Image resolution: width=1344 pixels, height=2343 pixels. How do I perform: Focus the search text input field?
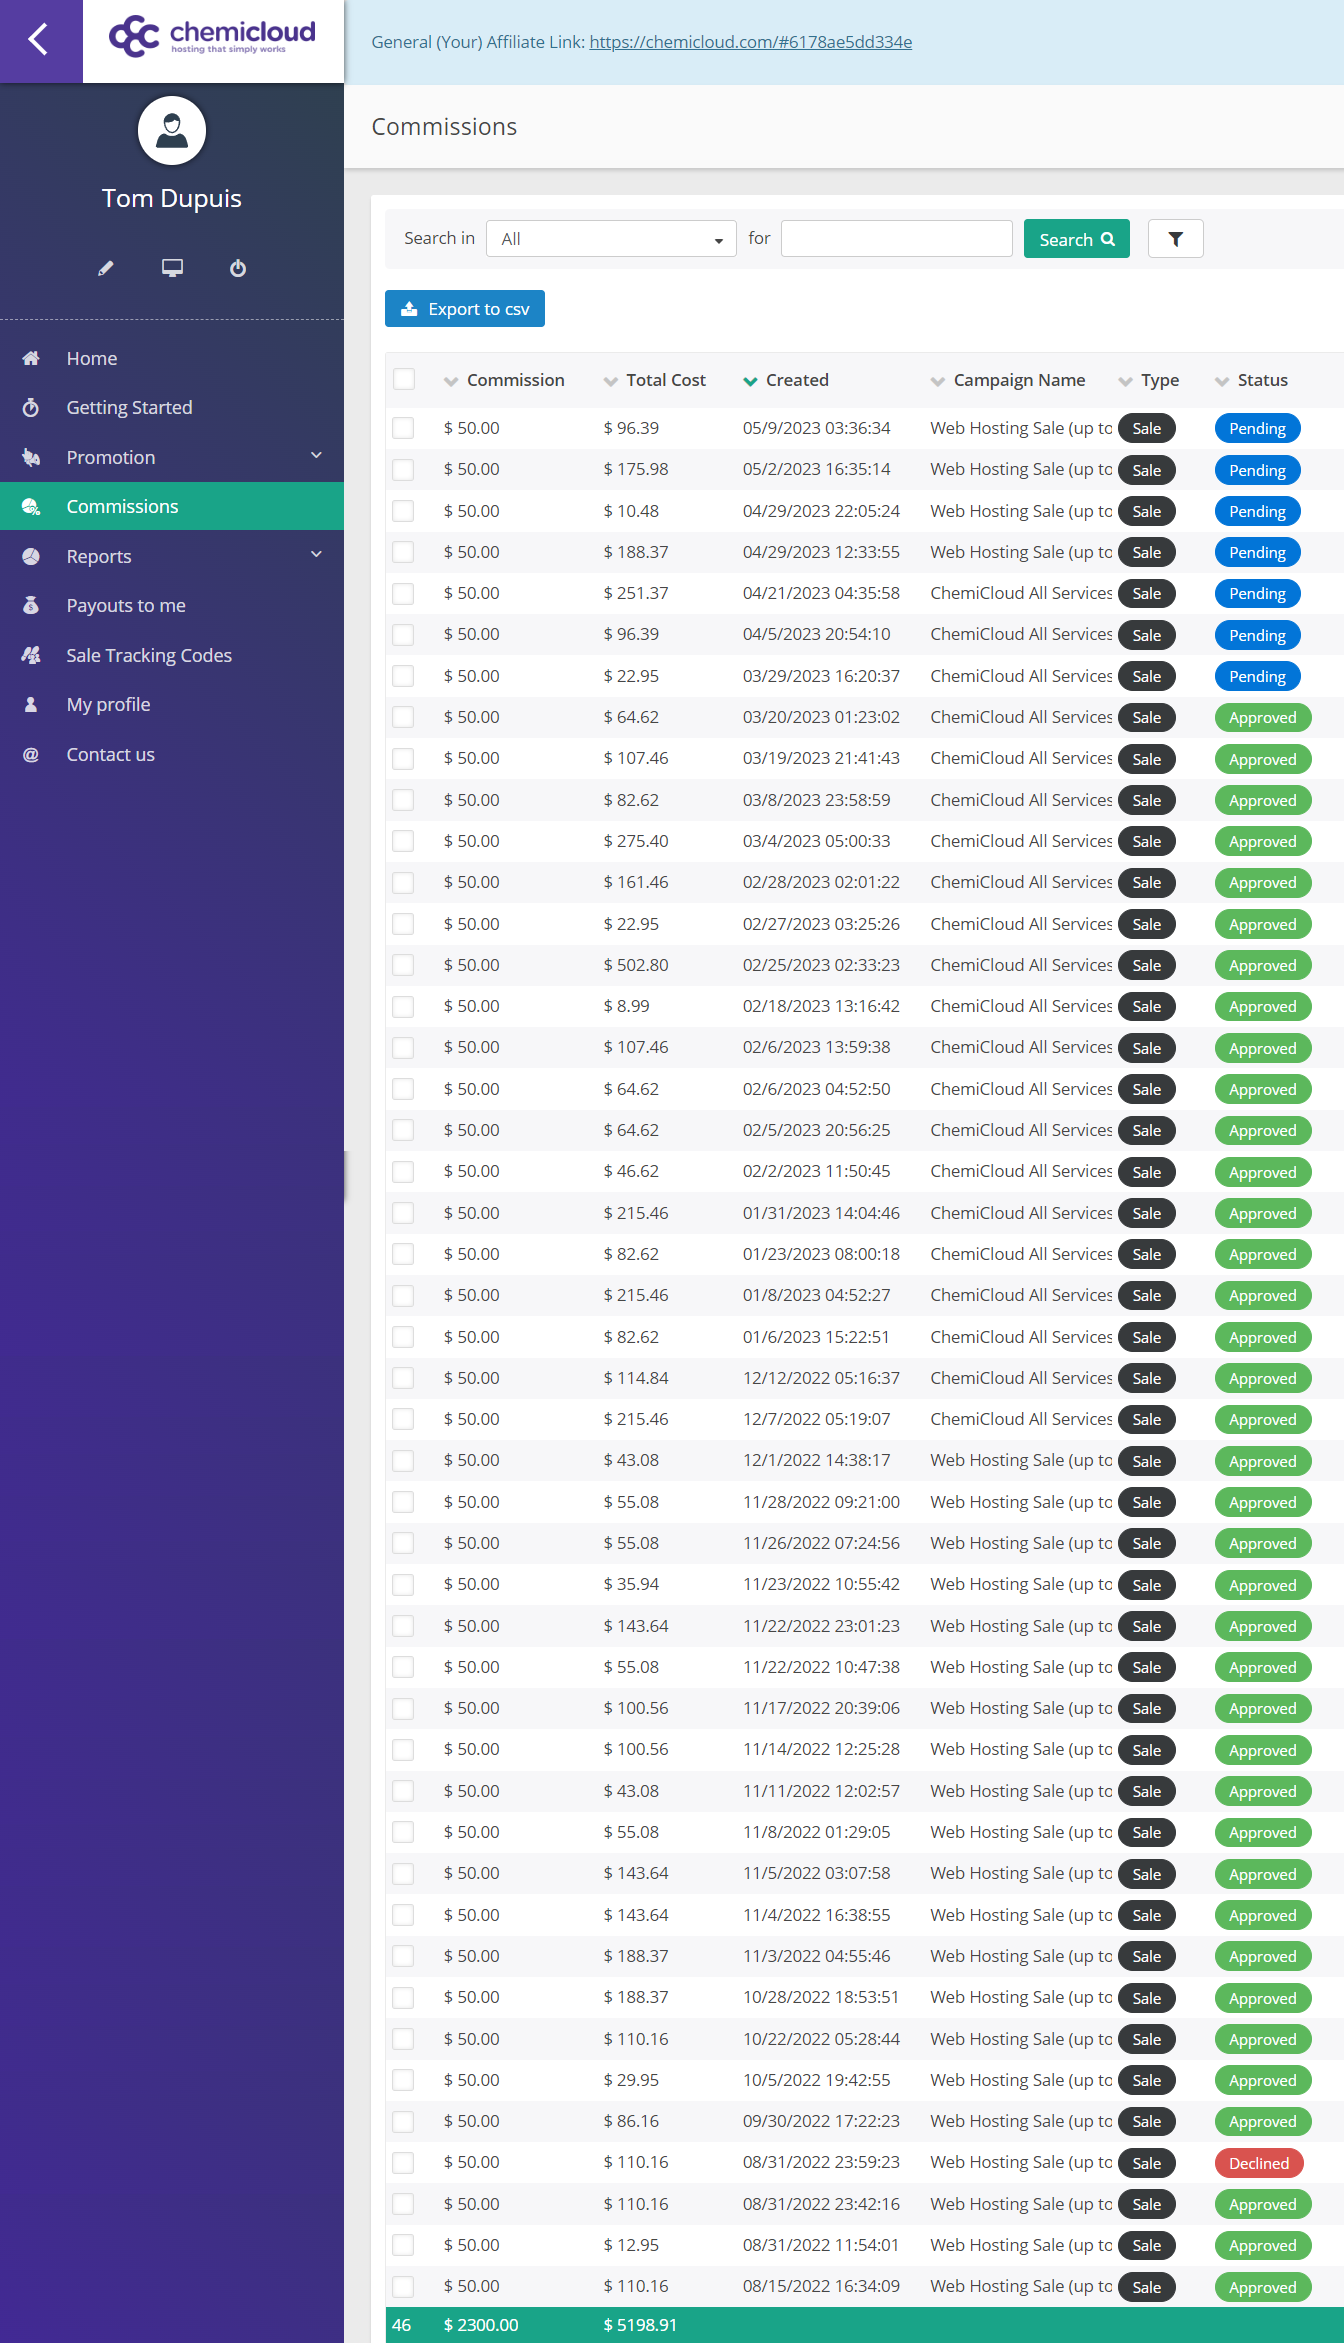click(x=897, y=239)
